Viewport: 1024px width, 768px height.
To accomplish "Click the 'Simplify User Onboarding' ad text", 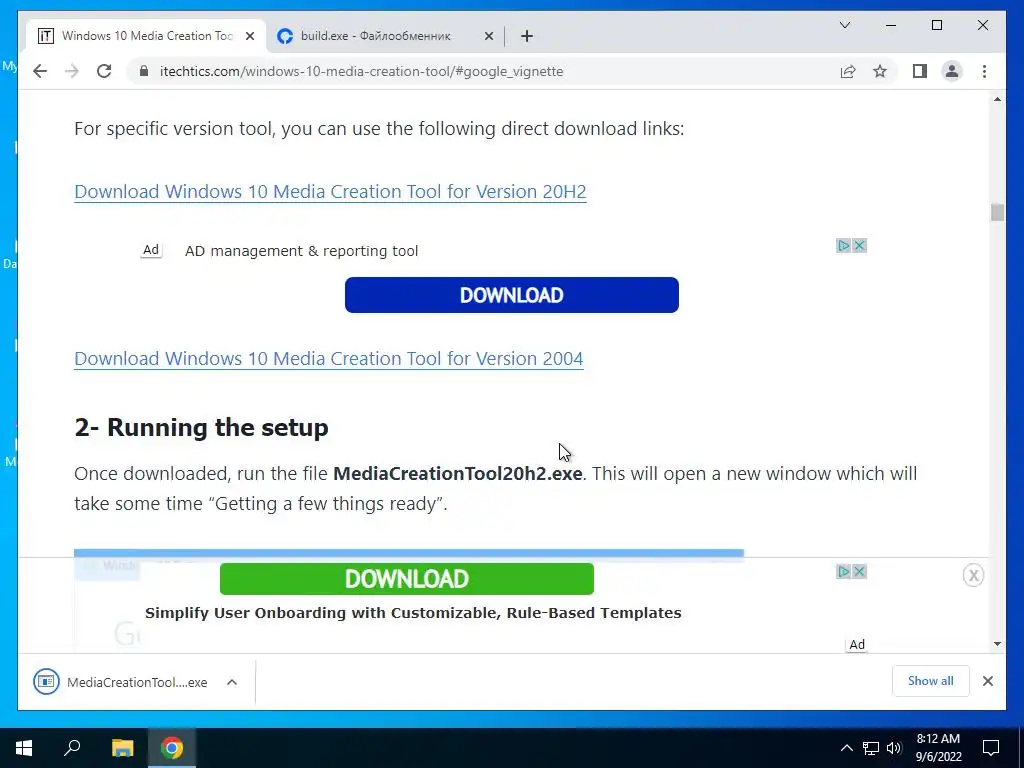I will (x=413, y=613).
